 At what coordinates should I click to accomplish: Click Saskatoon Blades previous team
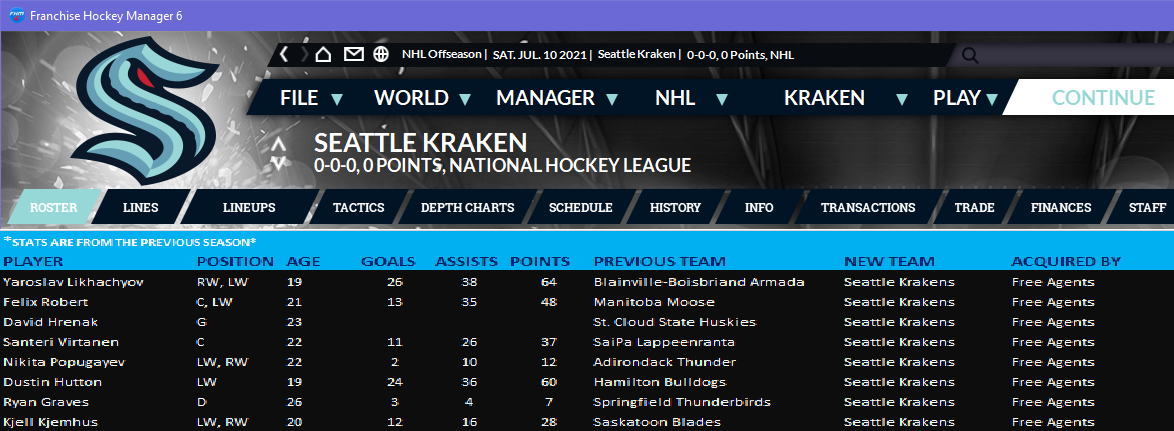coord(657,422)
